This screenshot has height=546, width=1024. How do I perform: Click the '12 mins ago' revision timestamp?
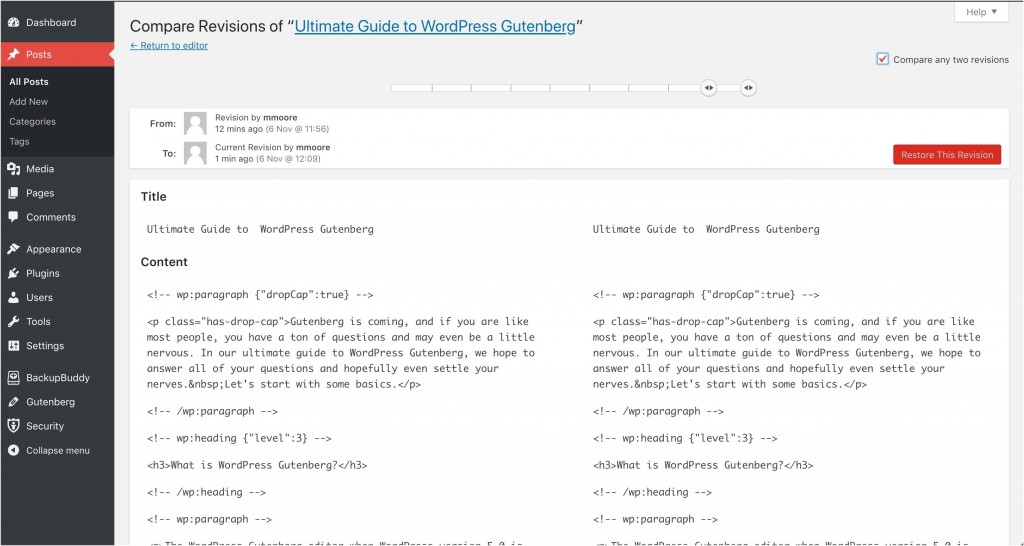tap(239, 129)
